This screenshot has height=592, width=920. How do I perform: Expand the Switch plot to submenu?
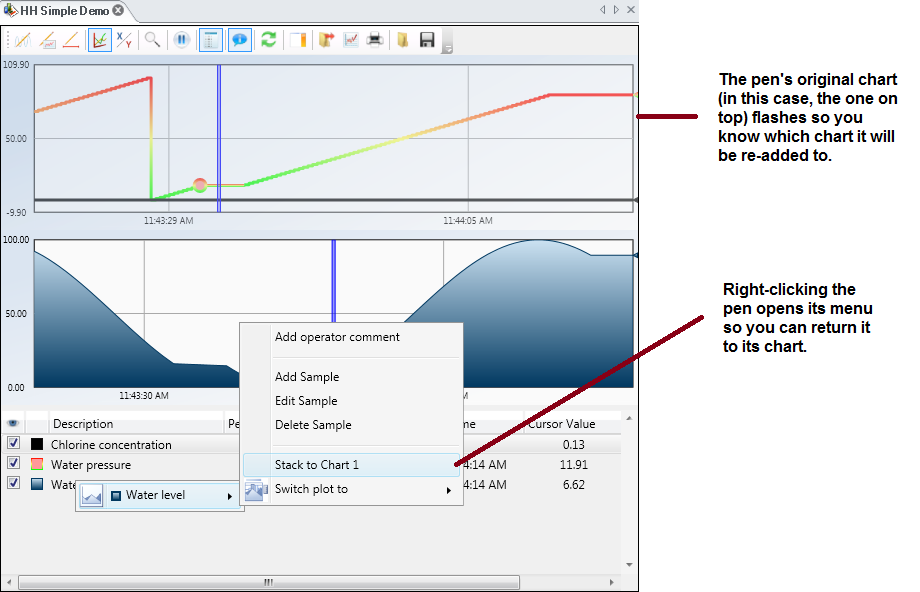click(448, 490)
